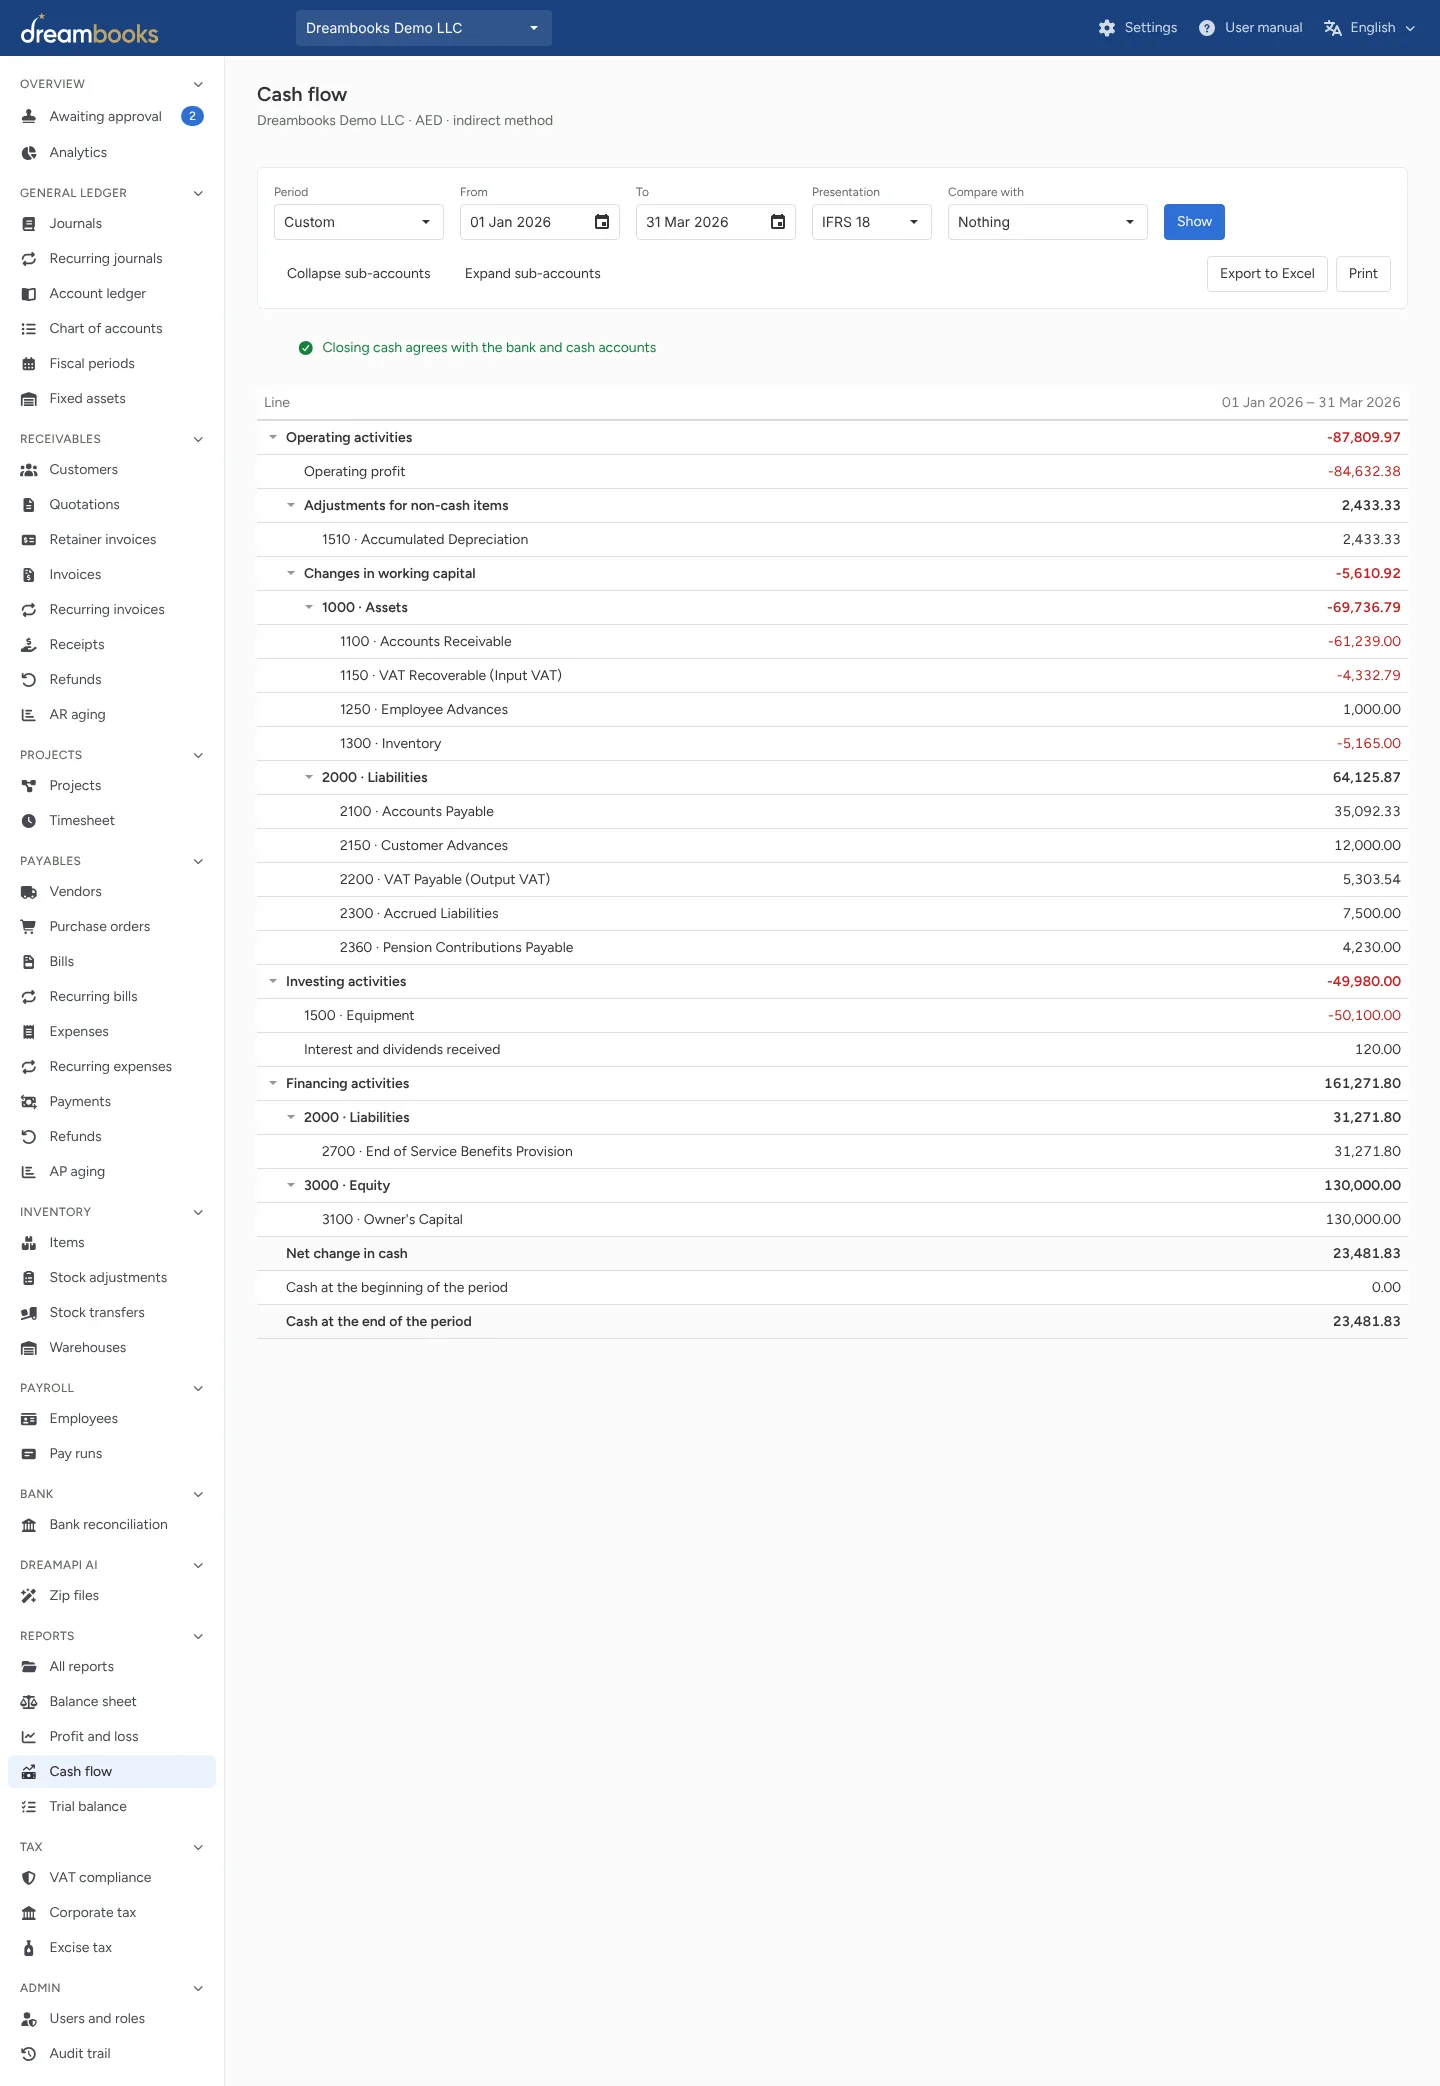
Task: Collapse the Financing activities section
Action: 273,1083
